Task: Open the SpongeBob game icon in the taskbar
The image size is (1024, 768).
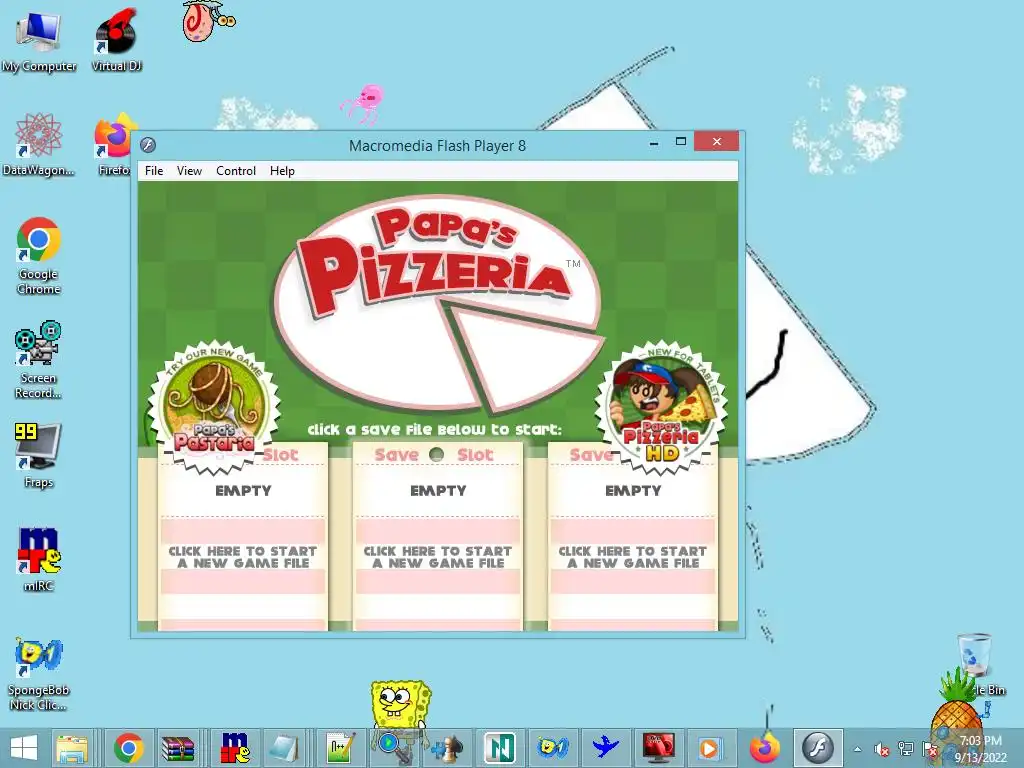Action: (552, 748)
